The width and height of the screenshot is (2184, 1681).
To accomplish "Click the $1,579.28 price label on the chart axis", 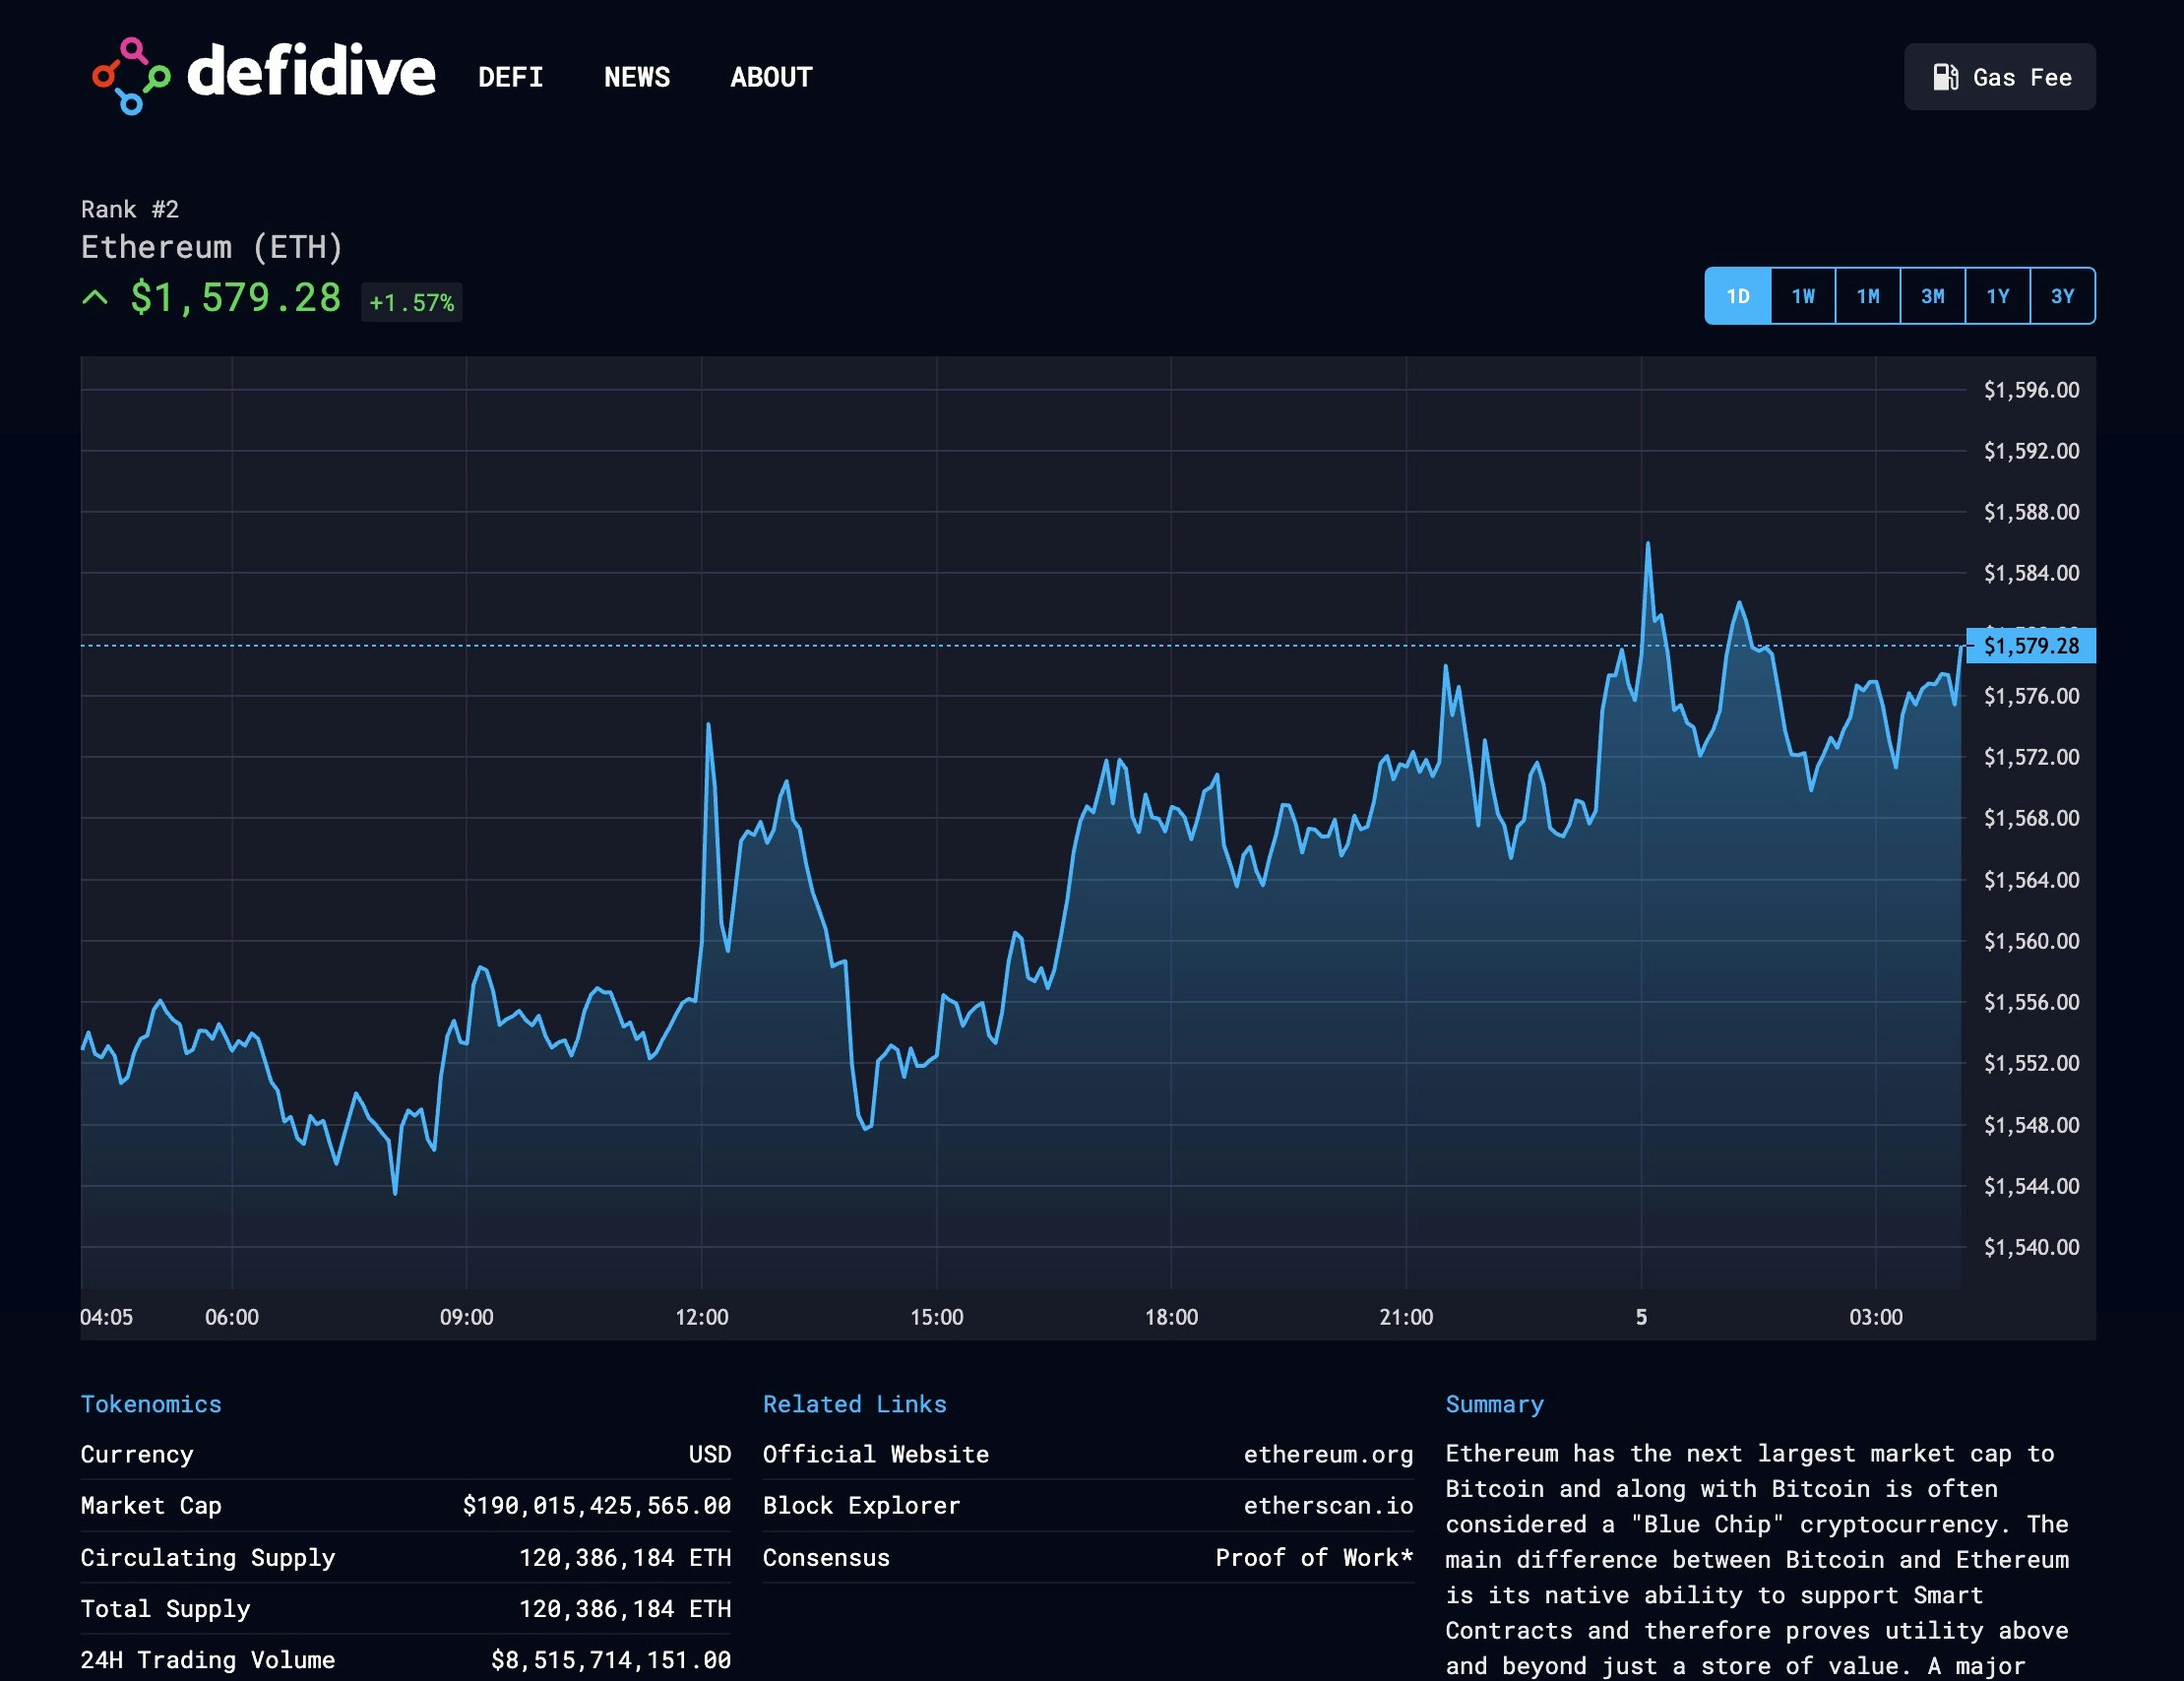I will click(2031, 646).
